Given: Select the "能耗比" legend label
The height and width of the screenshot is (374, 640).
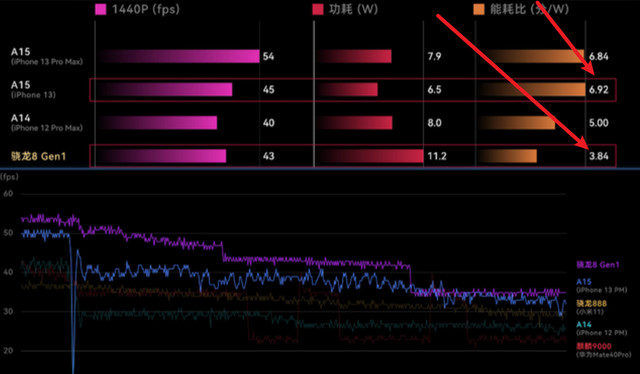Looking at the screenshot, I should point(529,9).
